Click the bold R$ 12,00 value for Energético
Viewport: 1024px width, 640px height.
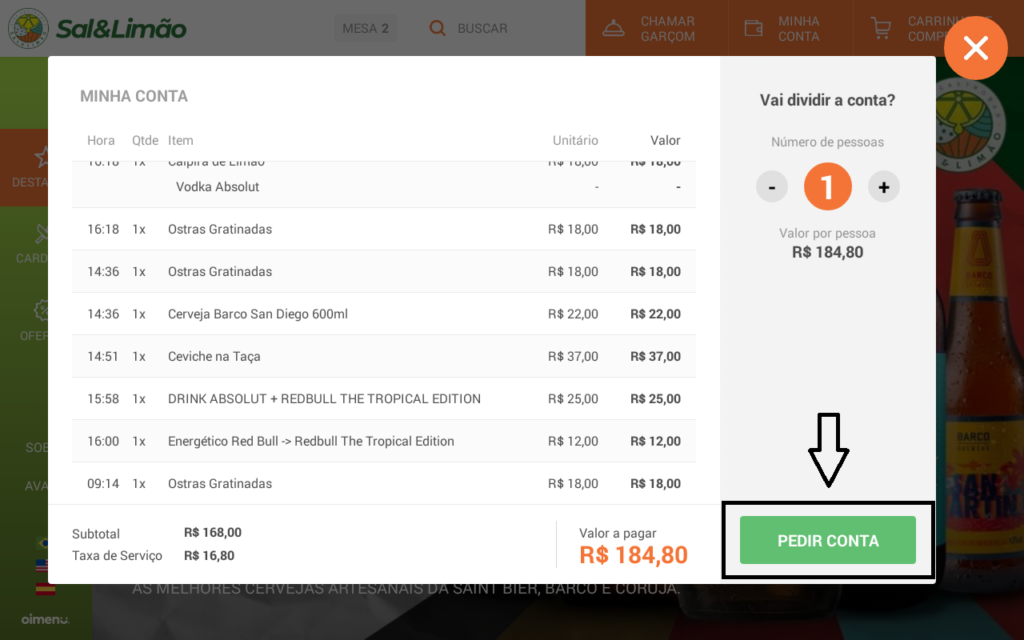tap(656, 441)
